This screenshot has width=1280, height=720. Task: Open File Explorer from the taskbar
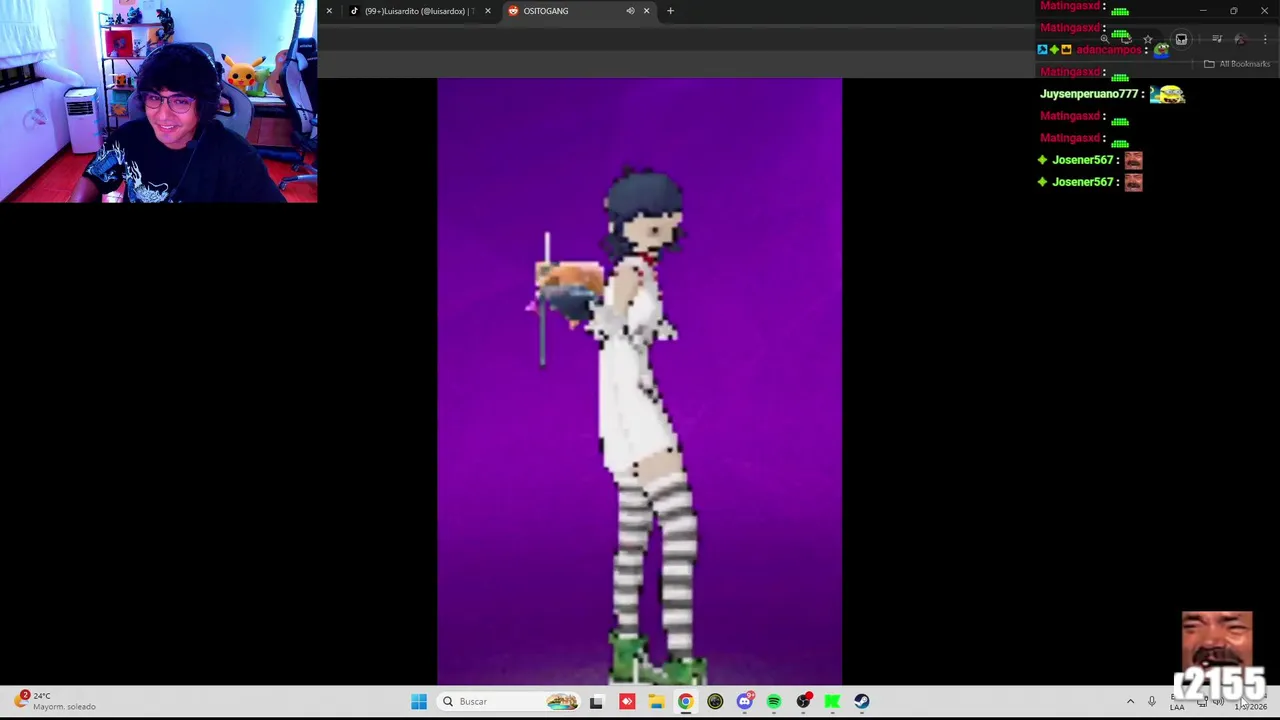tap(656, 702)
